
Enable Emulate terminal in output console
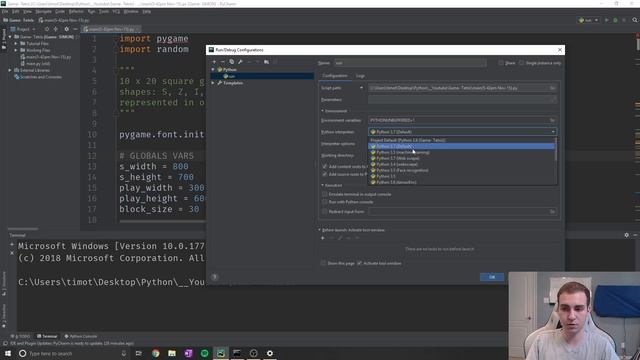pos(324,194)
